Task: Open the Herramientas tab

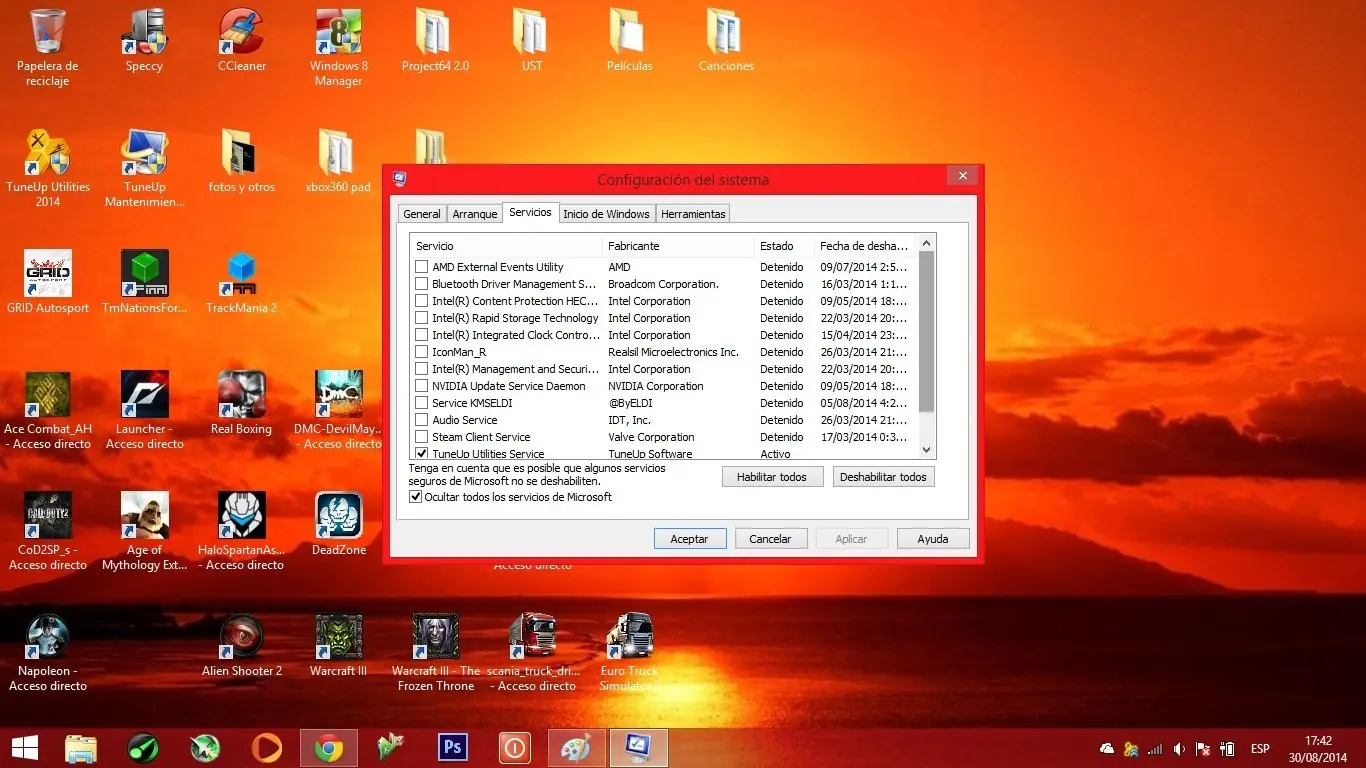Action: [x=693, y=214]
